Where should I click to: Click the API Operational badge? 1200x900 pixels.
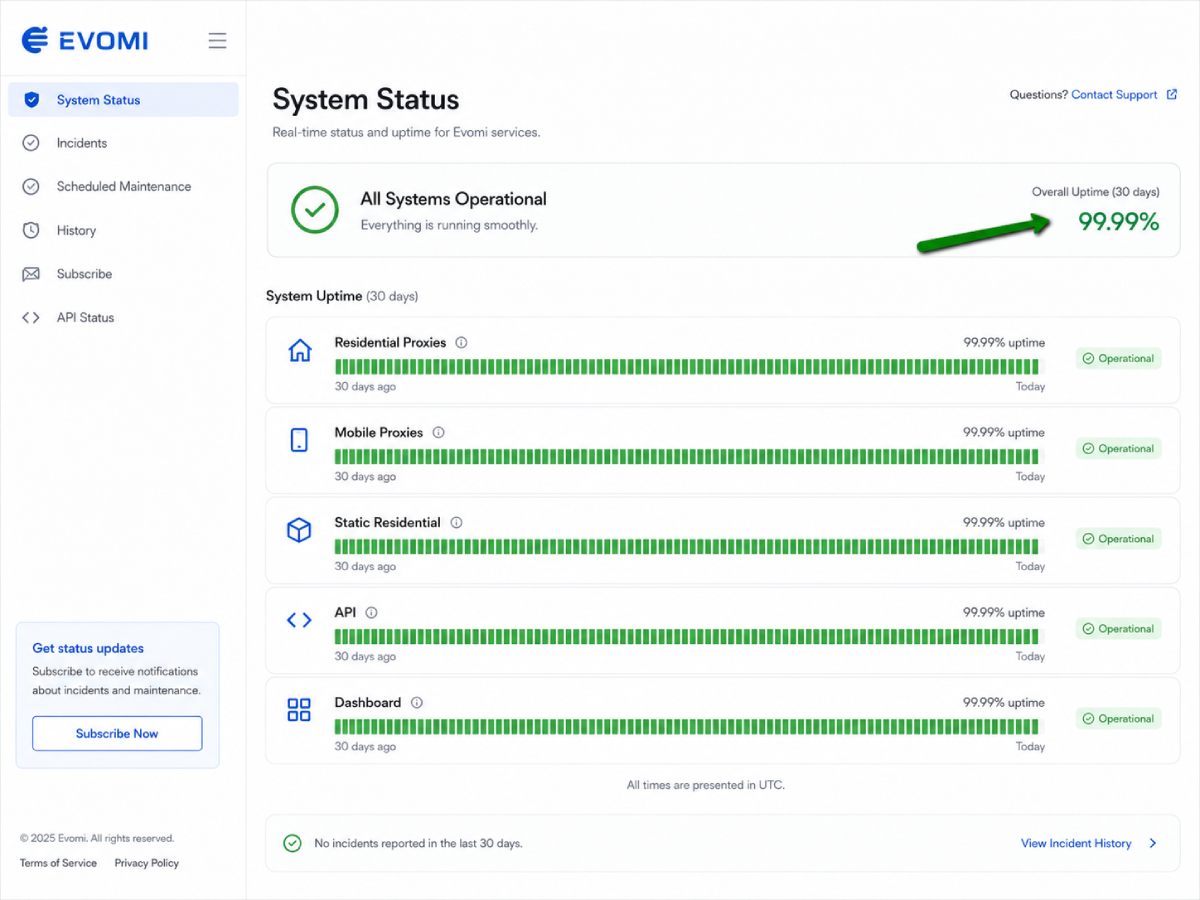(x=1119, y=629)
